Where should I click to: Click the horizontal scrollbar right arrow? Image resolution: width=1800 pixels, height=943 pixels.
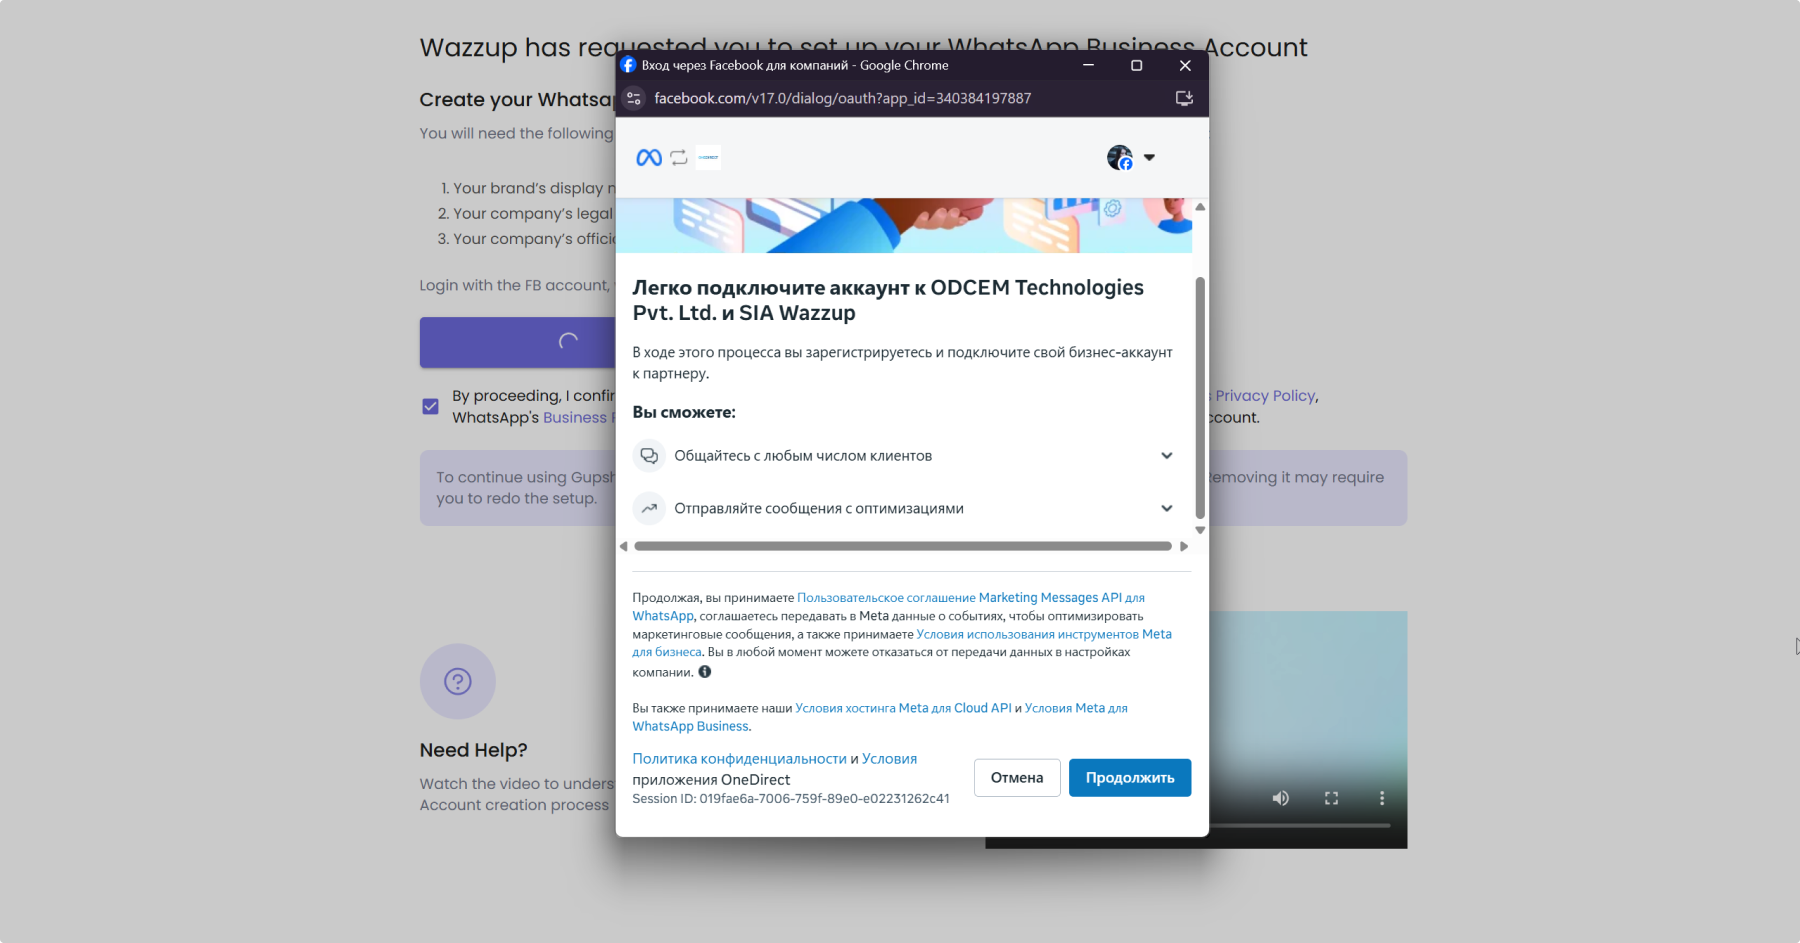(x=1184, y=546)
